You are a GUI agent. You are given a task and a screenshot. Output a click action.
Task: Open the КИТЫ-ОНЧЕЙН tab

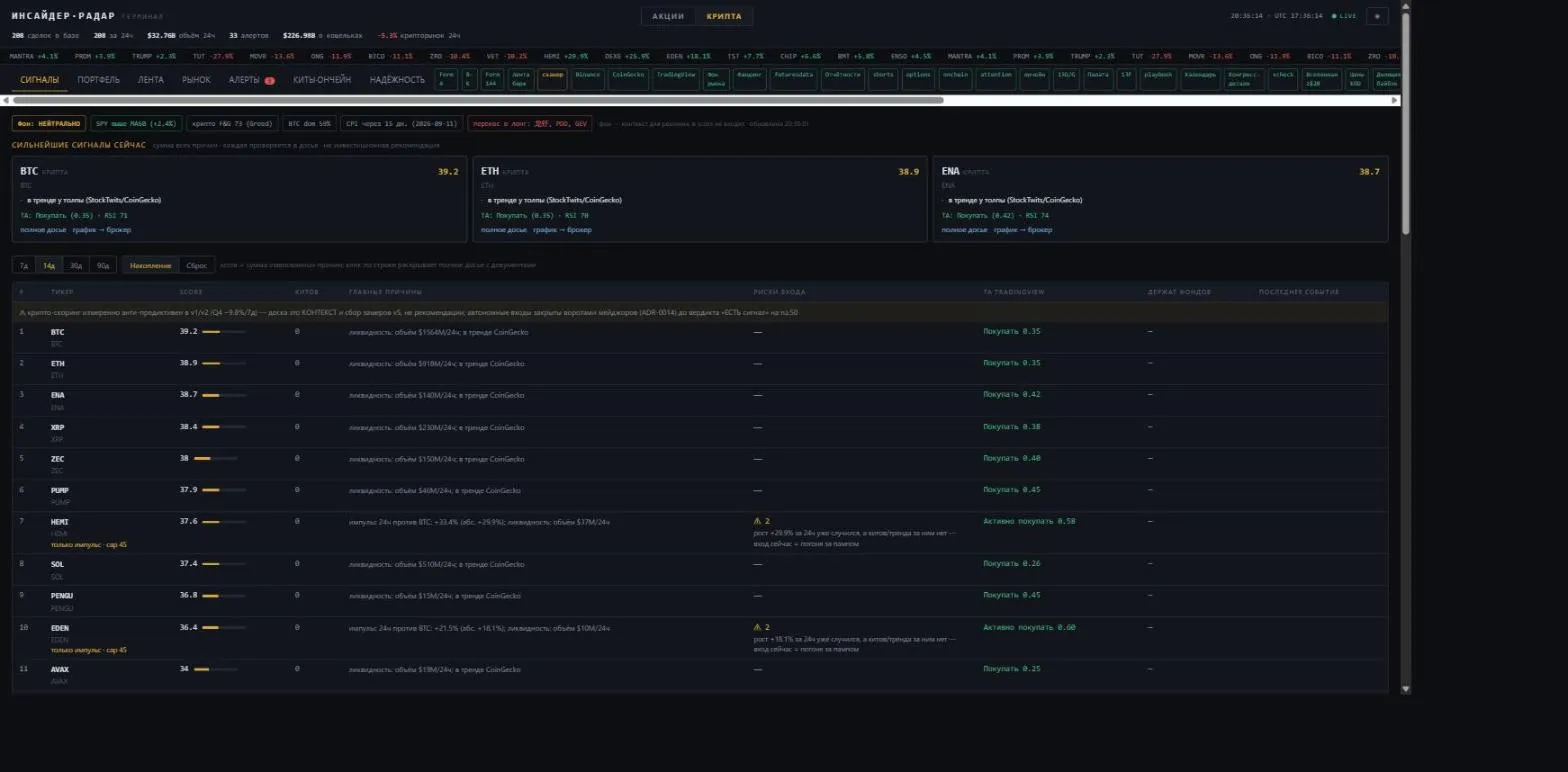coord(322,80)
